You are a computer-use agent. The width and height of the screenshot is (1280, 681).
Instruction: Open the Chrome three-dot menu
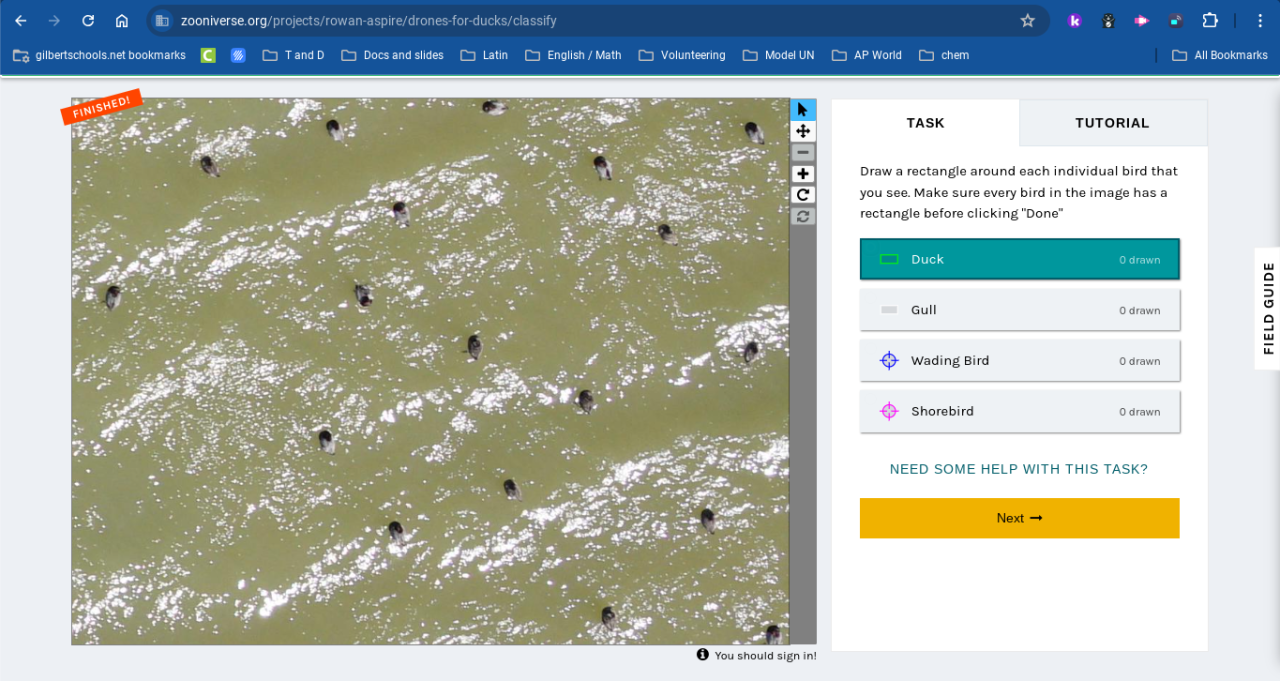pyautogui.click(x=1259, y=20)
